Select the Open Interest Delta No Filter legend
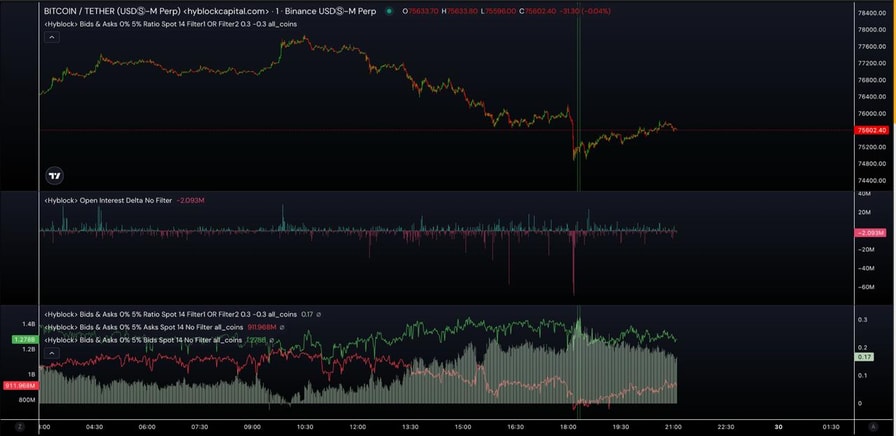 108,200
